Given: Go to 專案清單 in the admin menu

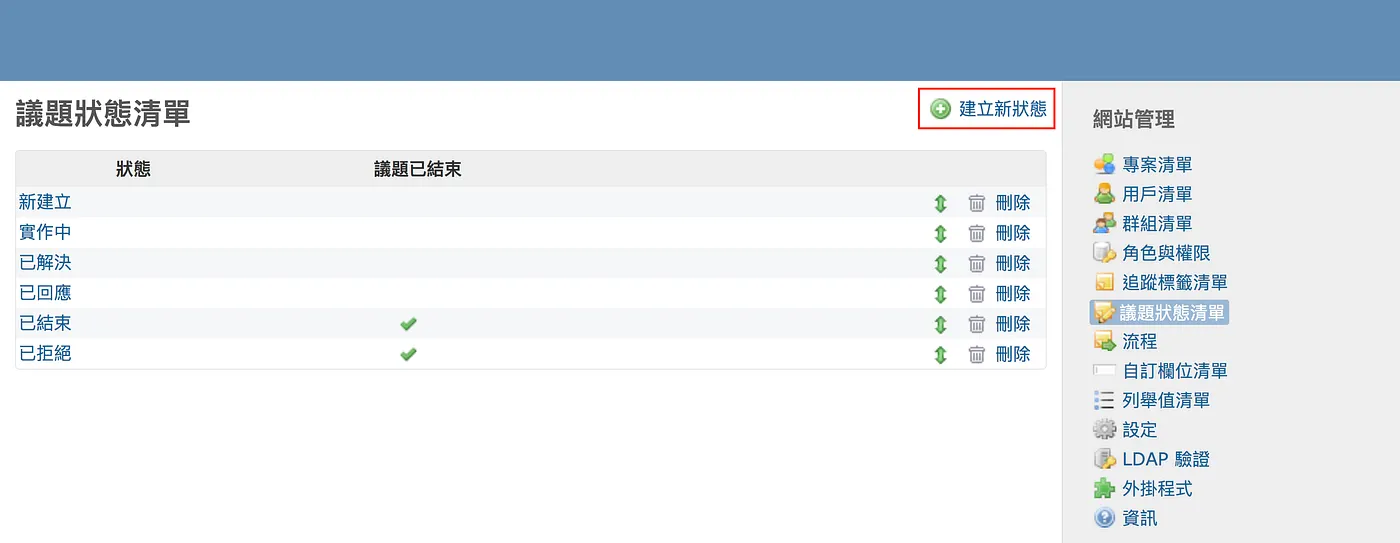Looking at the screenshot, I should [1157, 165].
